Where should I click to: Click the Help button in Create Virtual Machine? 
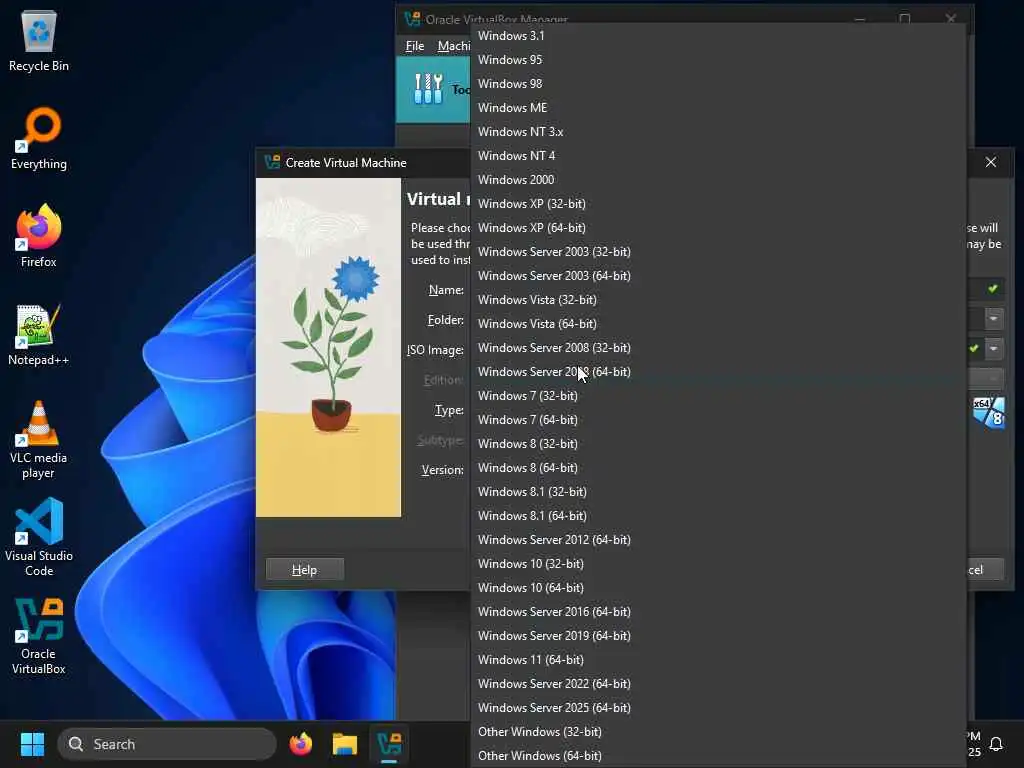305,569
